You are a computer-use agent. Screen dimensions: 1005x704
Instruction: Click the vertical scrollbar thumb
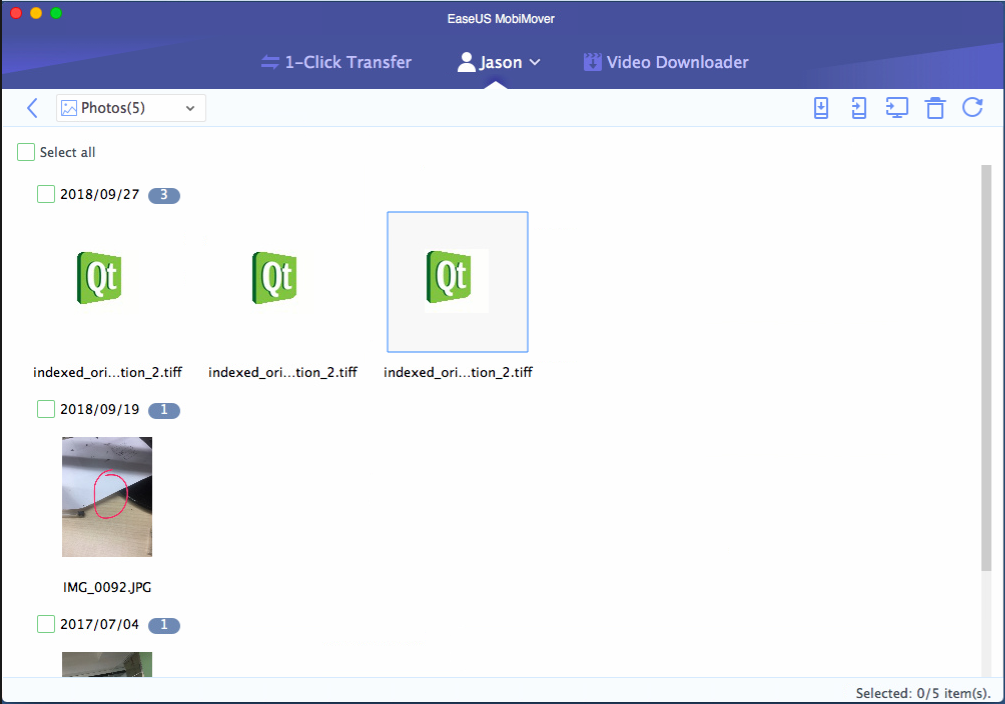[x=986, y=367]
